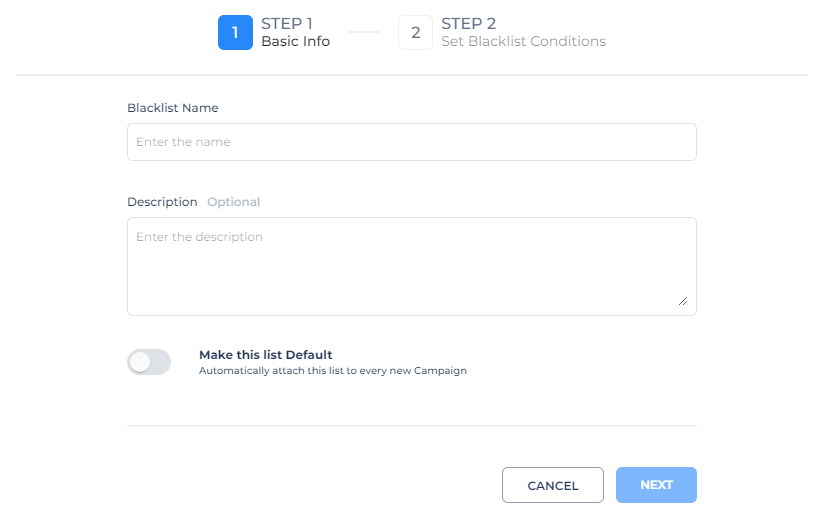Click the Automatically attach this list helper text

click(x=332, y=371)
